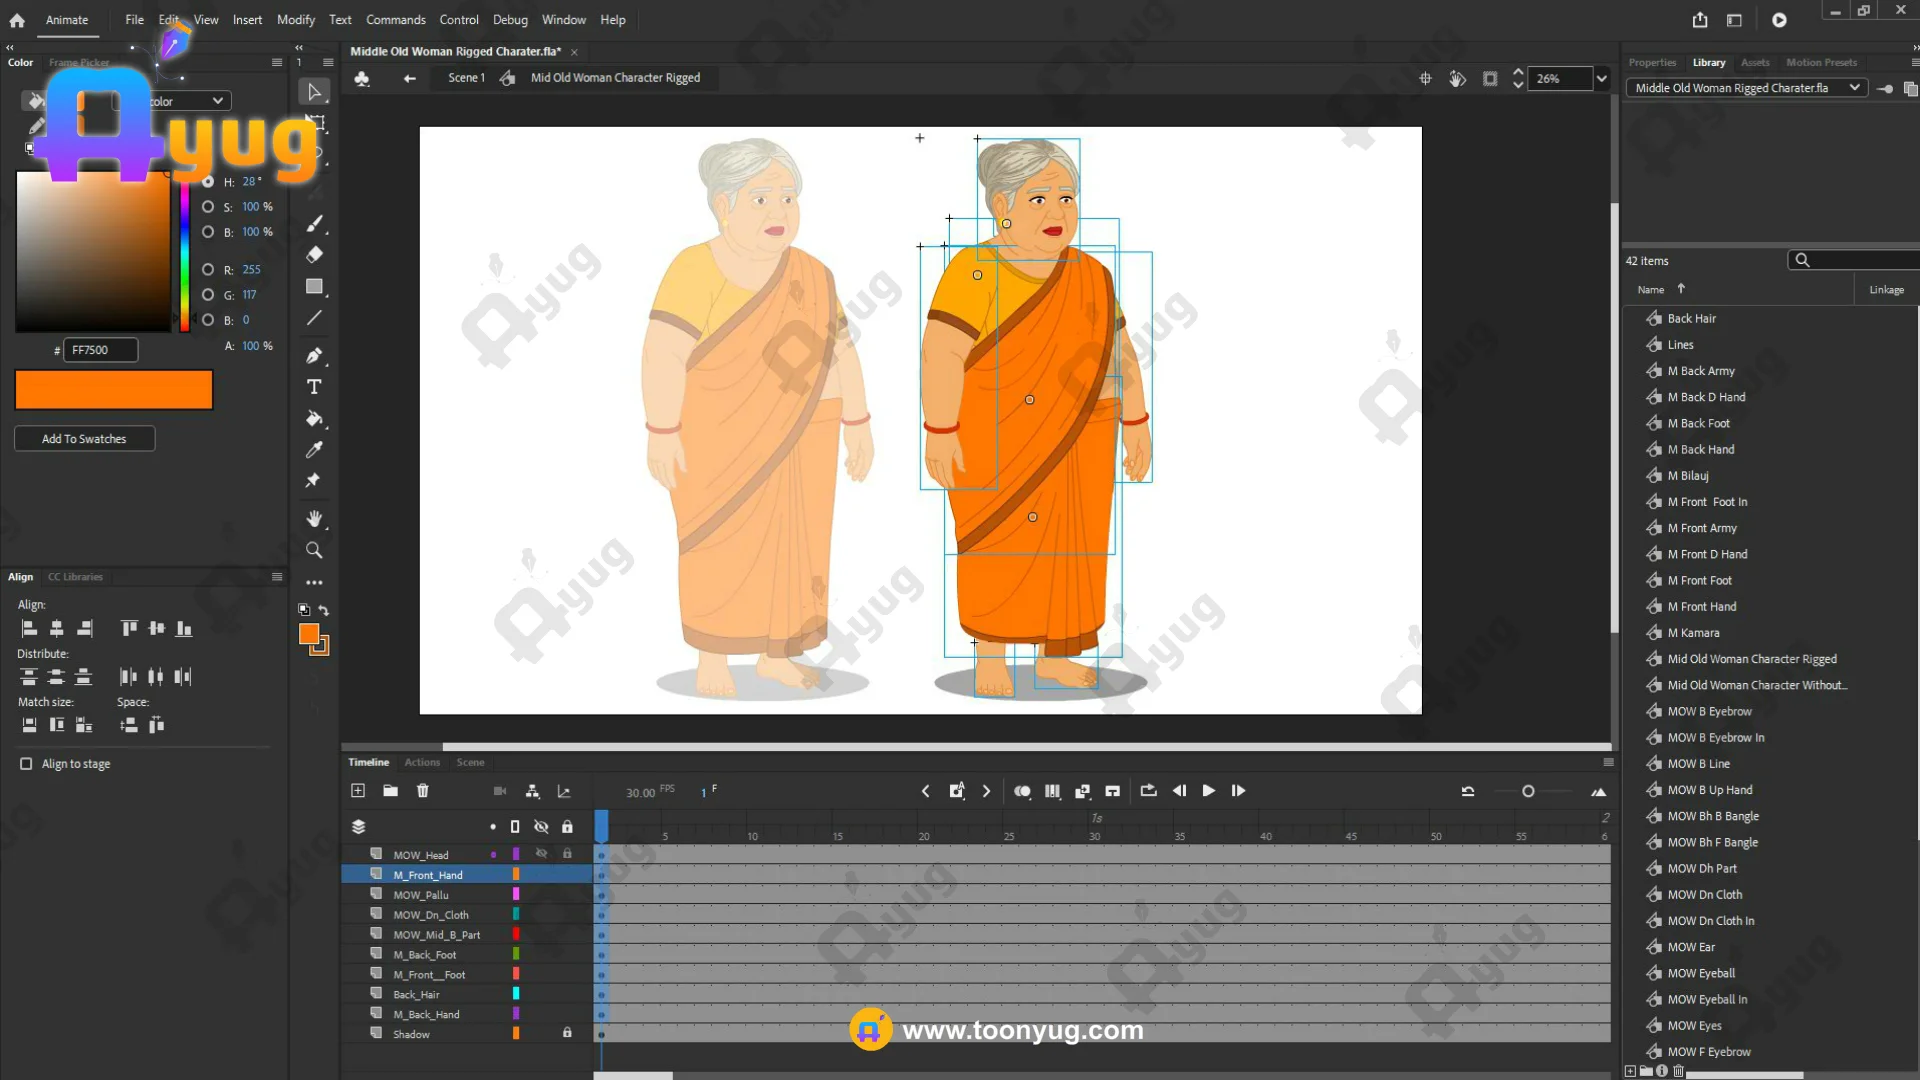Select the Hand tool

314,518
